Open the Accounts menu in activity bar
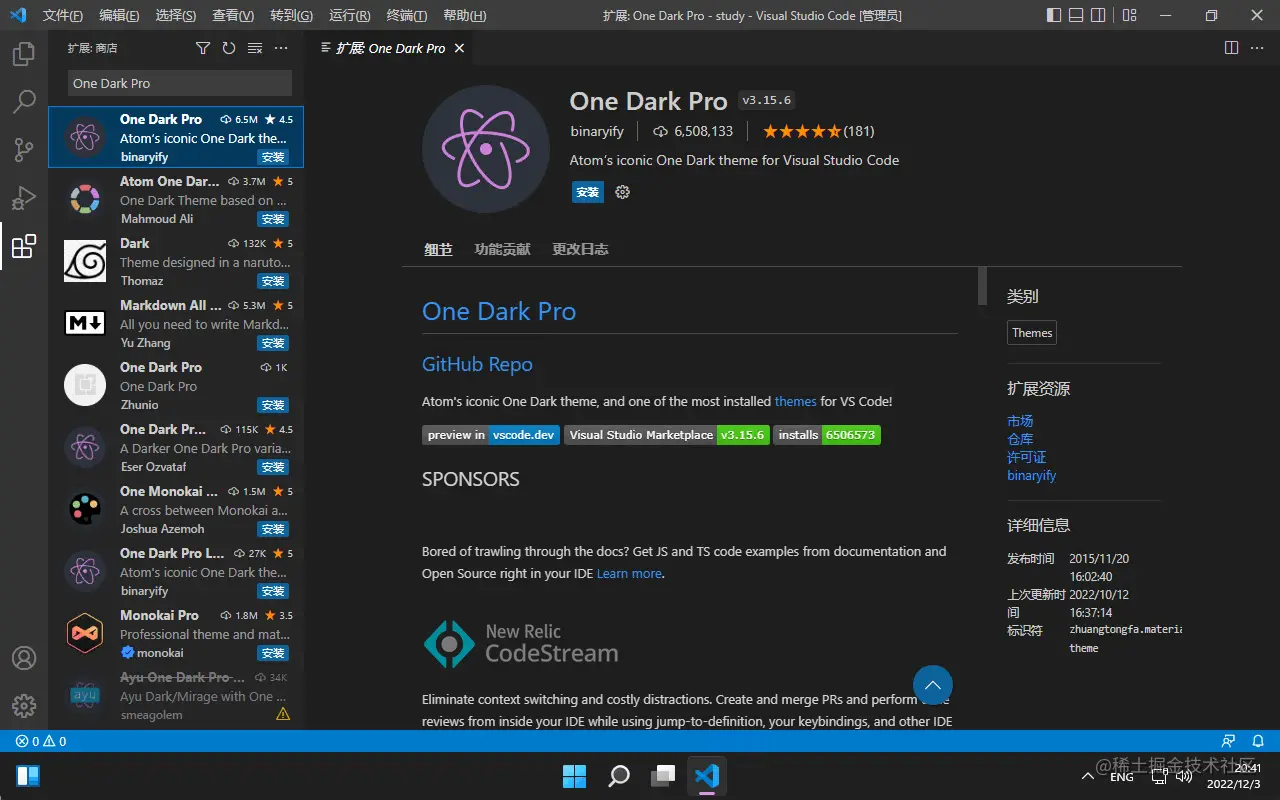This screenshot has width=1280, height=800. coord(24,658)
